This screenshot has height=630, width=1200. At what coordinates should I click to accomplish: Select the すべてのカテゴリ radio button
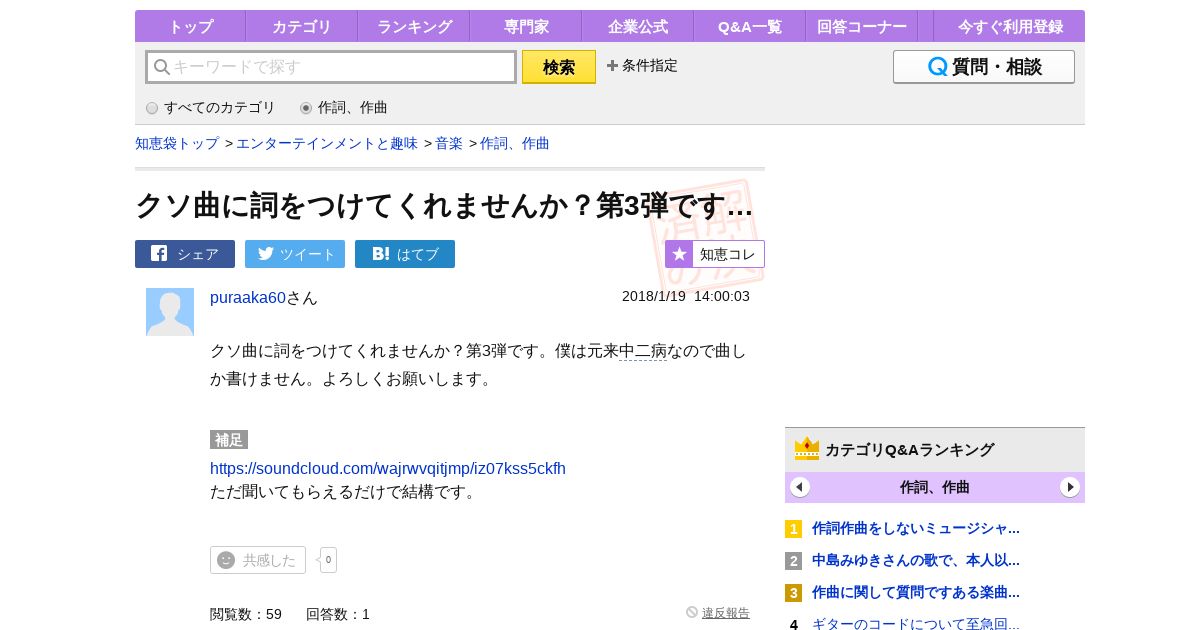pos(152,108)
